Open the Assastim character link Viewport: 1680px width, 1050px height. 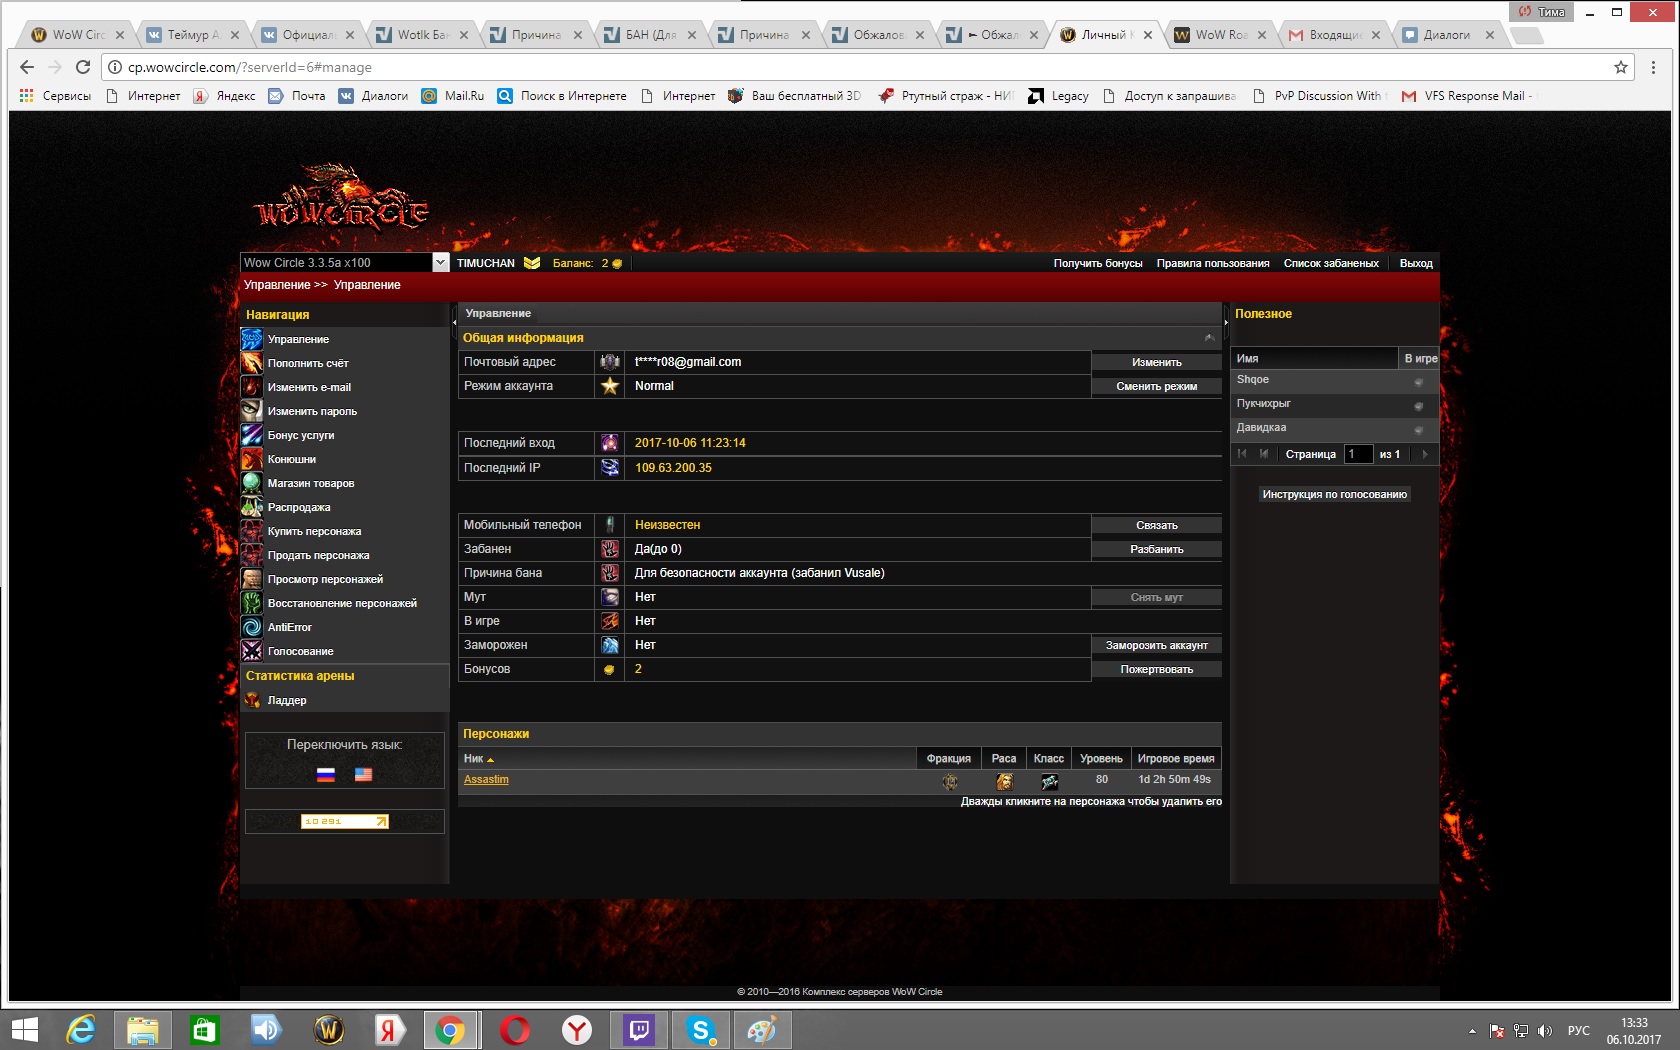pos(486,780)
